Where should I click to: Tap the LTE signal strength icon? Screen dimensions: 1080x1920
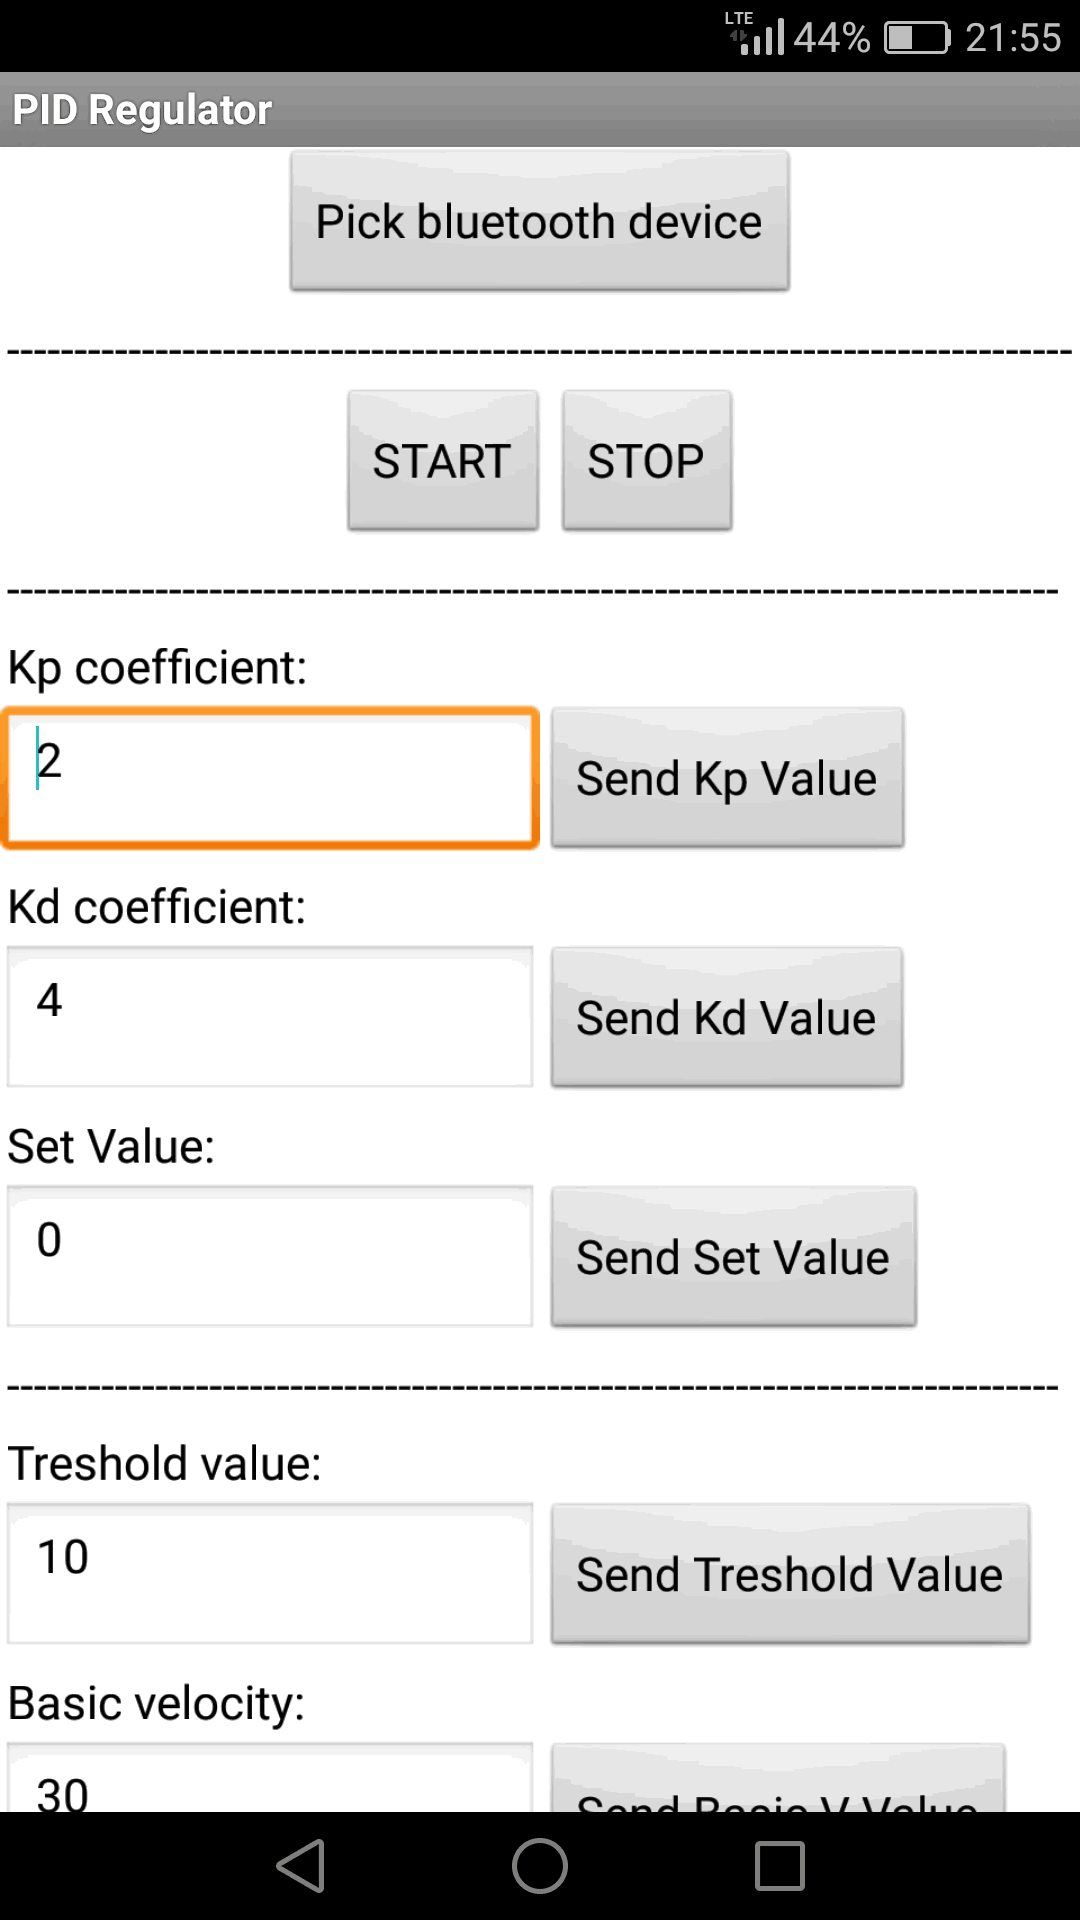[x=757, y=34]
